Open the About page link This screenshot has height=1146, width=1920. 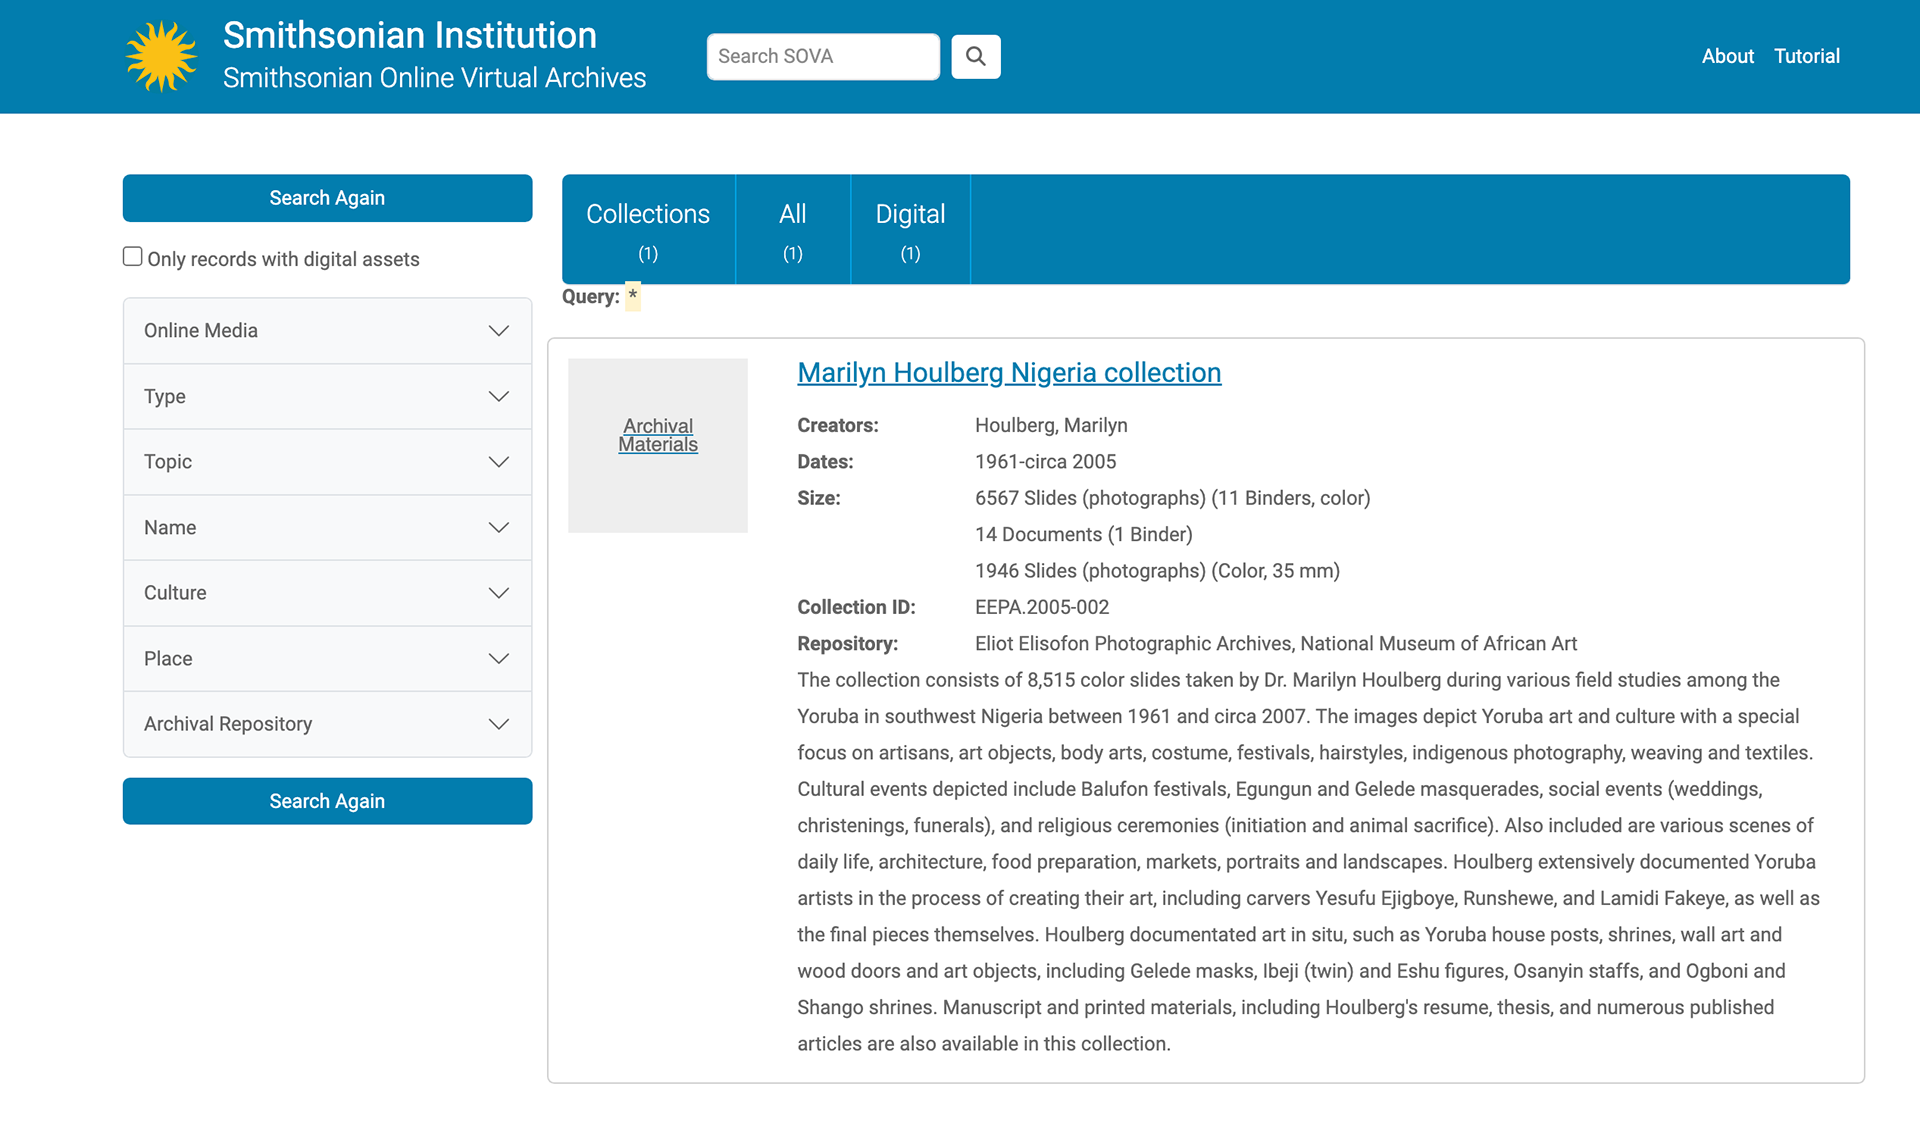pyautogui.click(x=1727, y=56)
